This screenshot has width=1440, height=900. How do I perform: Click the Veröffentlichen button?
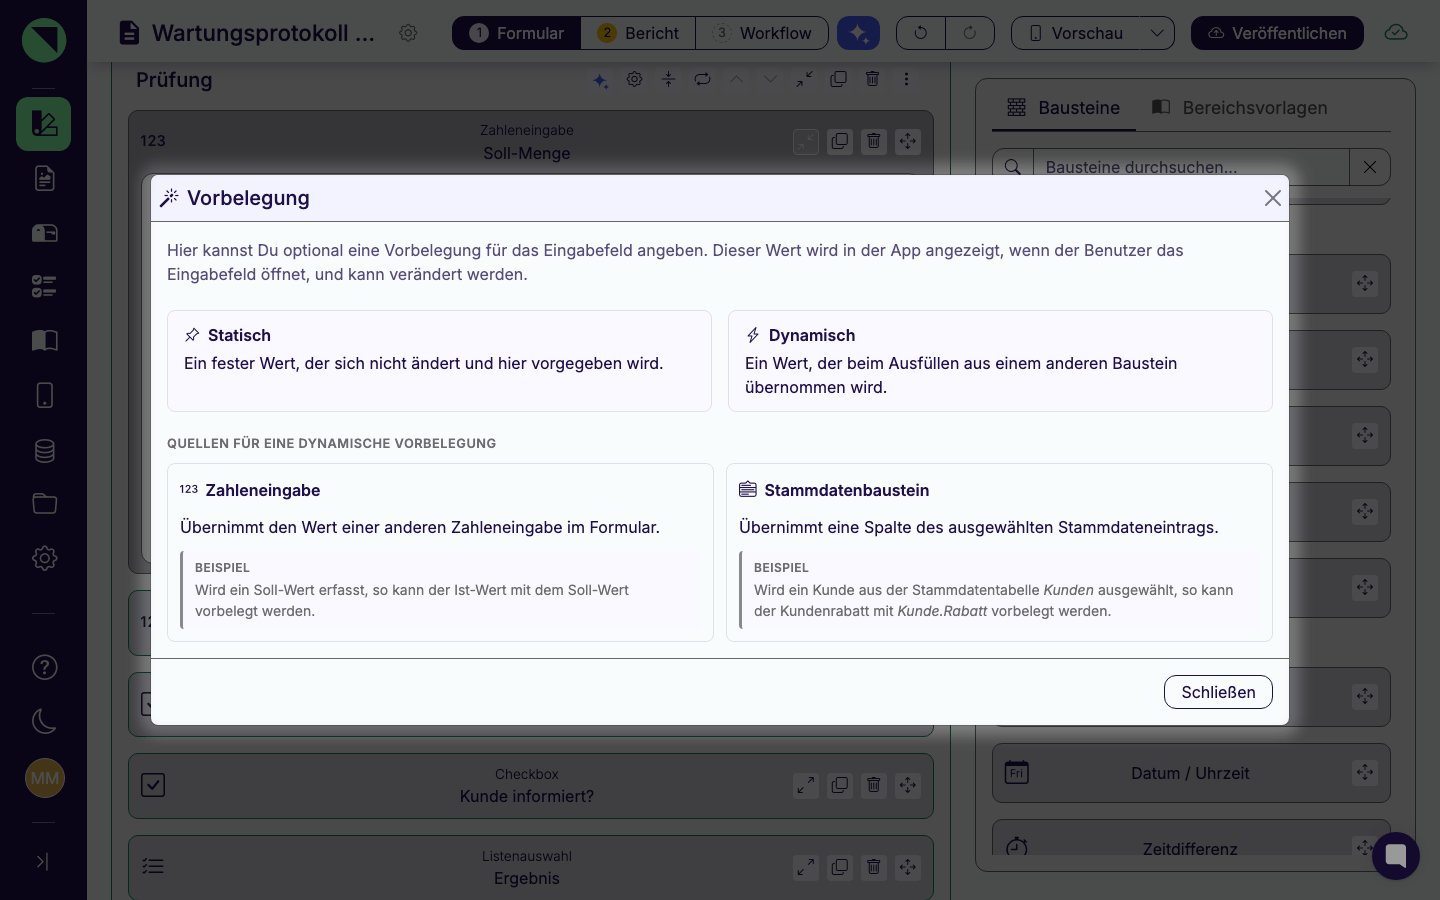(x=1277, y=33)
